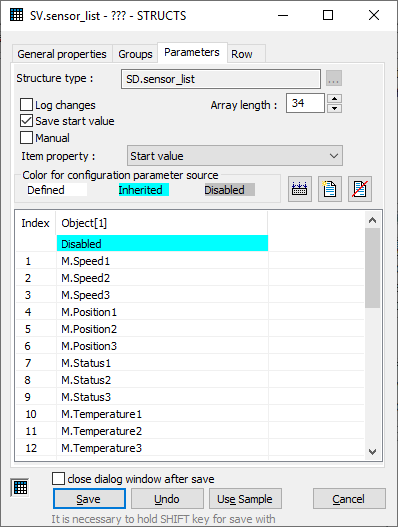Click the Inherited cyan color swatch

click(x=144, y=190)
